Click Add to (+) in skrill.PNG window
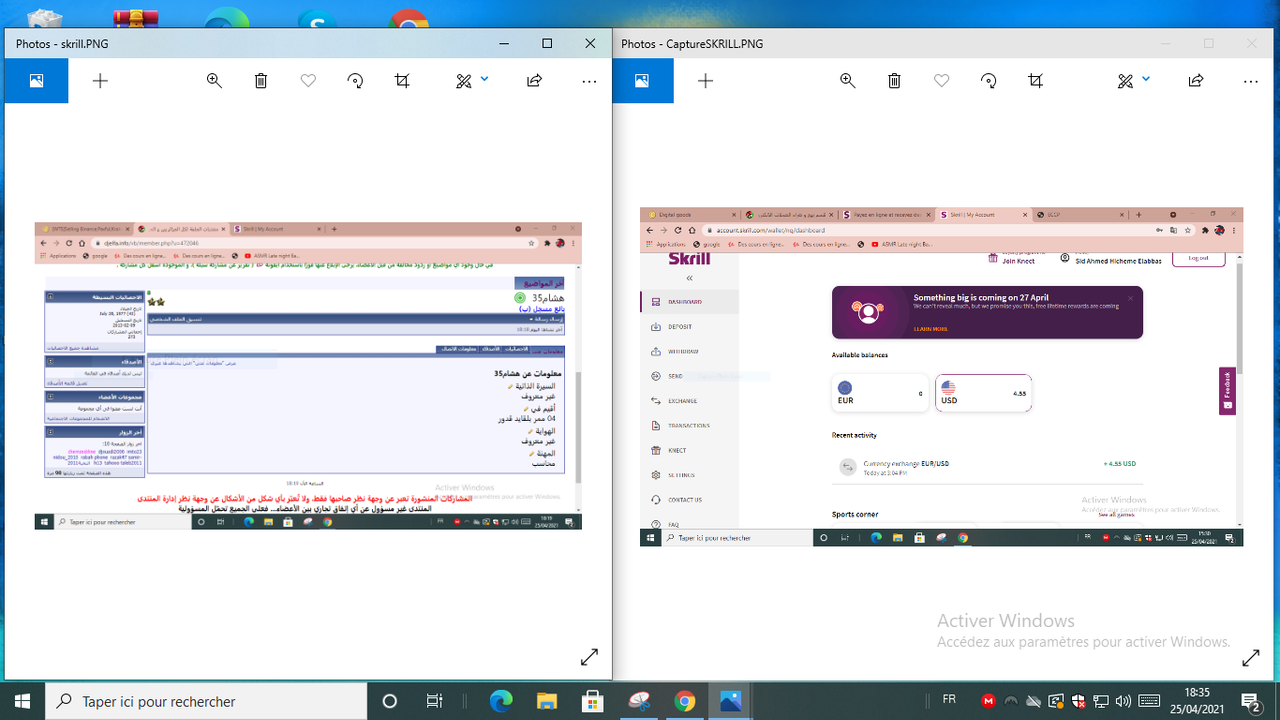Screen dimensions: 1280x720 [x=100, y=81]
